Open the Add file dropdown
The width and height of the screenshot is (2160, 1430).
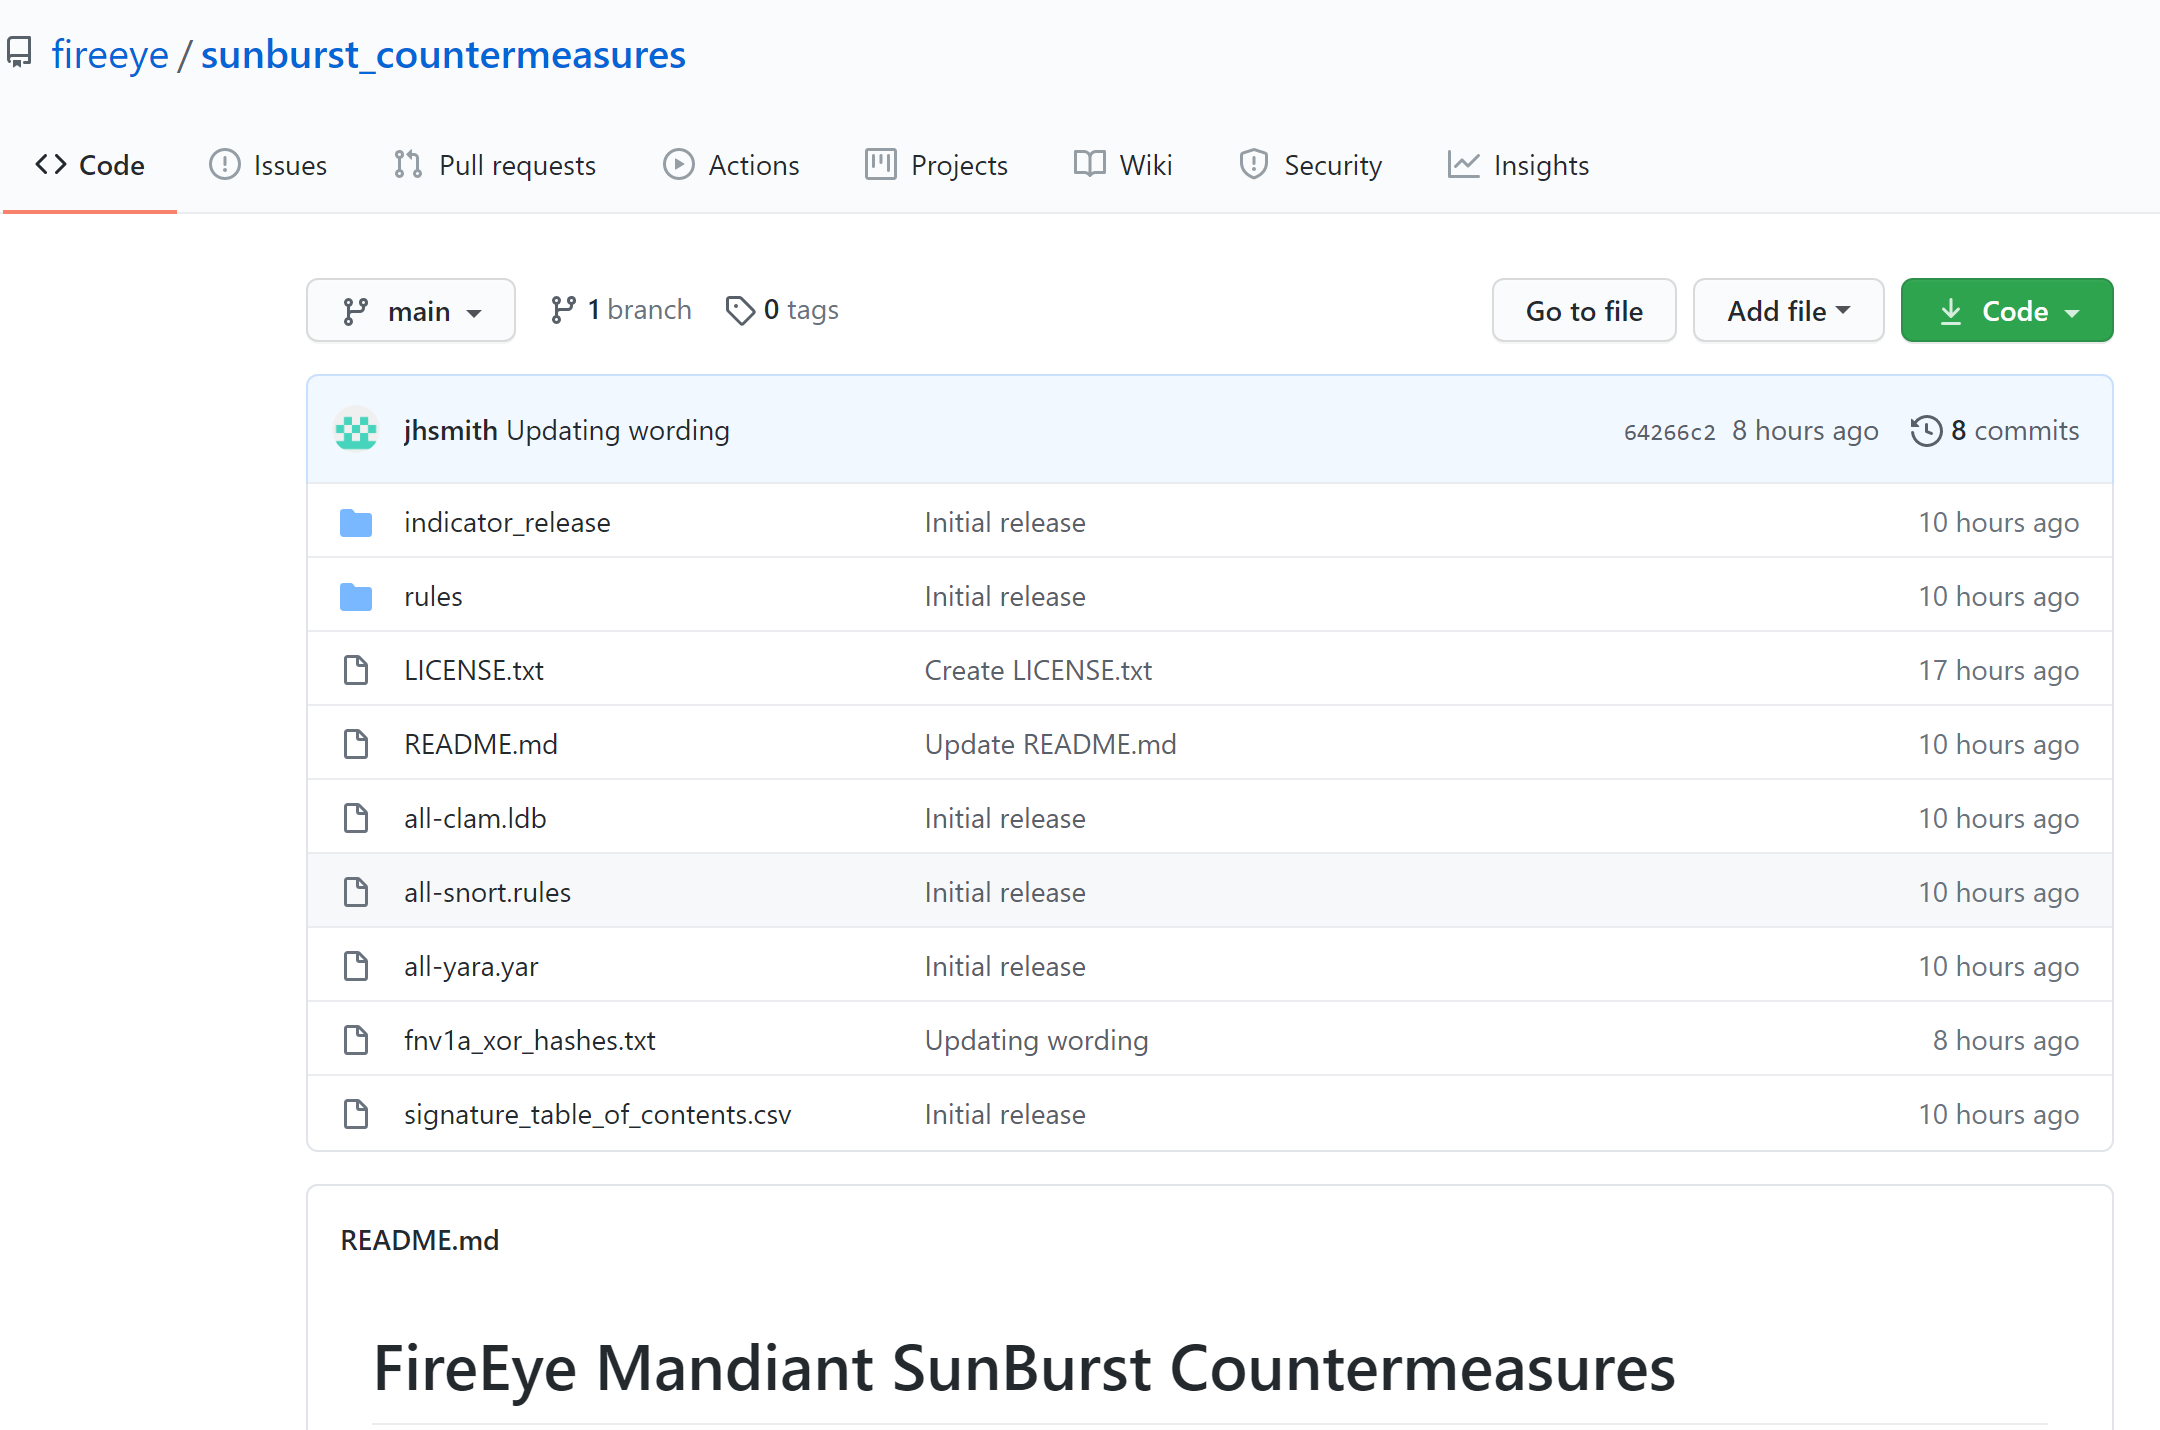pos(1788,311)
